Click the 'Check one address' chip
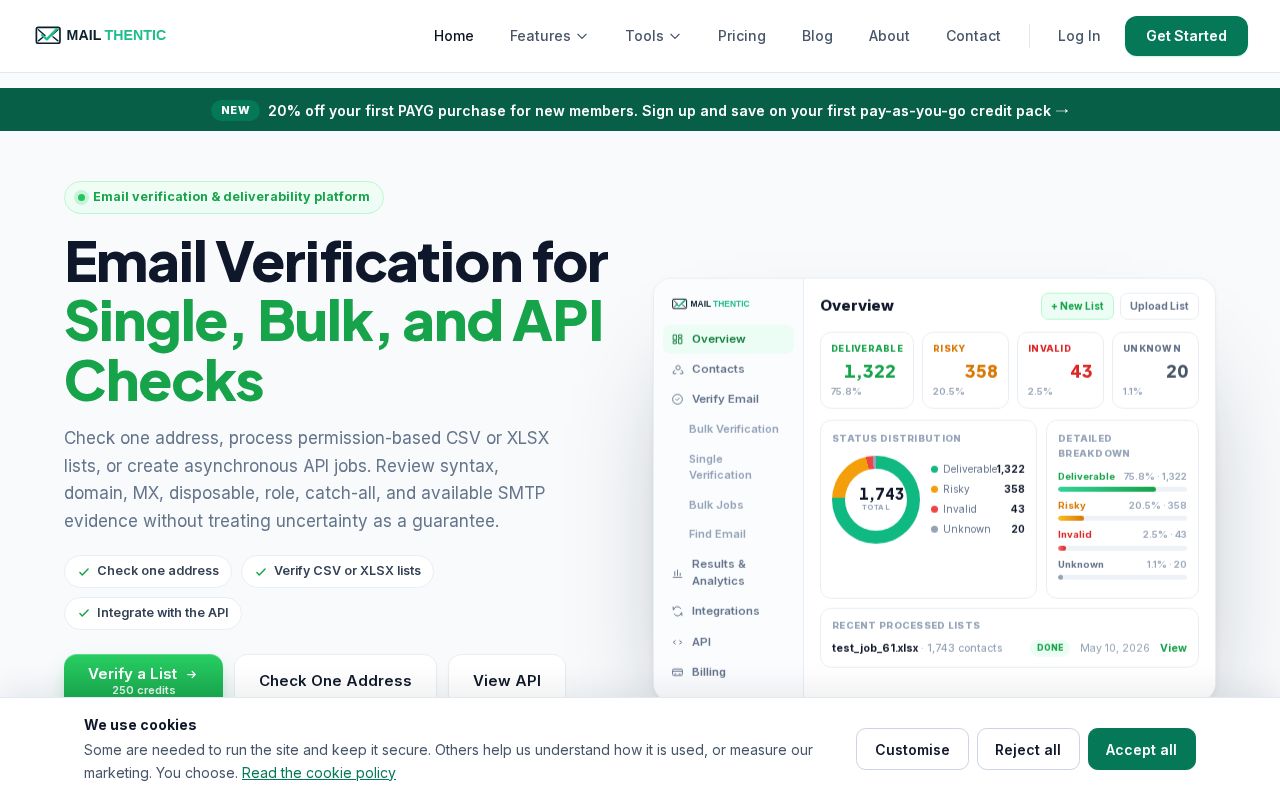Viewport: 1280px width, 800px height. [148, 571]
